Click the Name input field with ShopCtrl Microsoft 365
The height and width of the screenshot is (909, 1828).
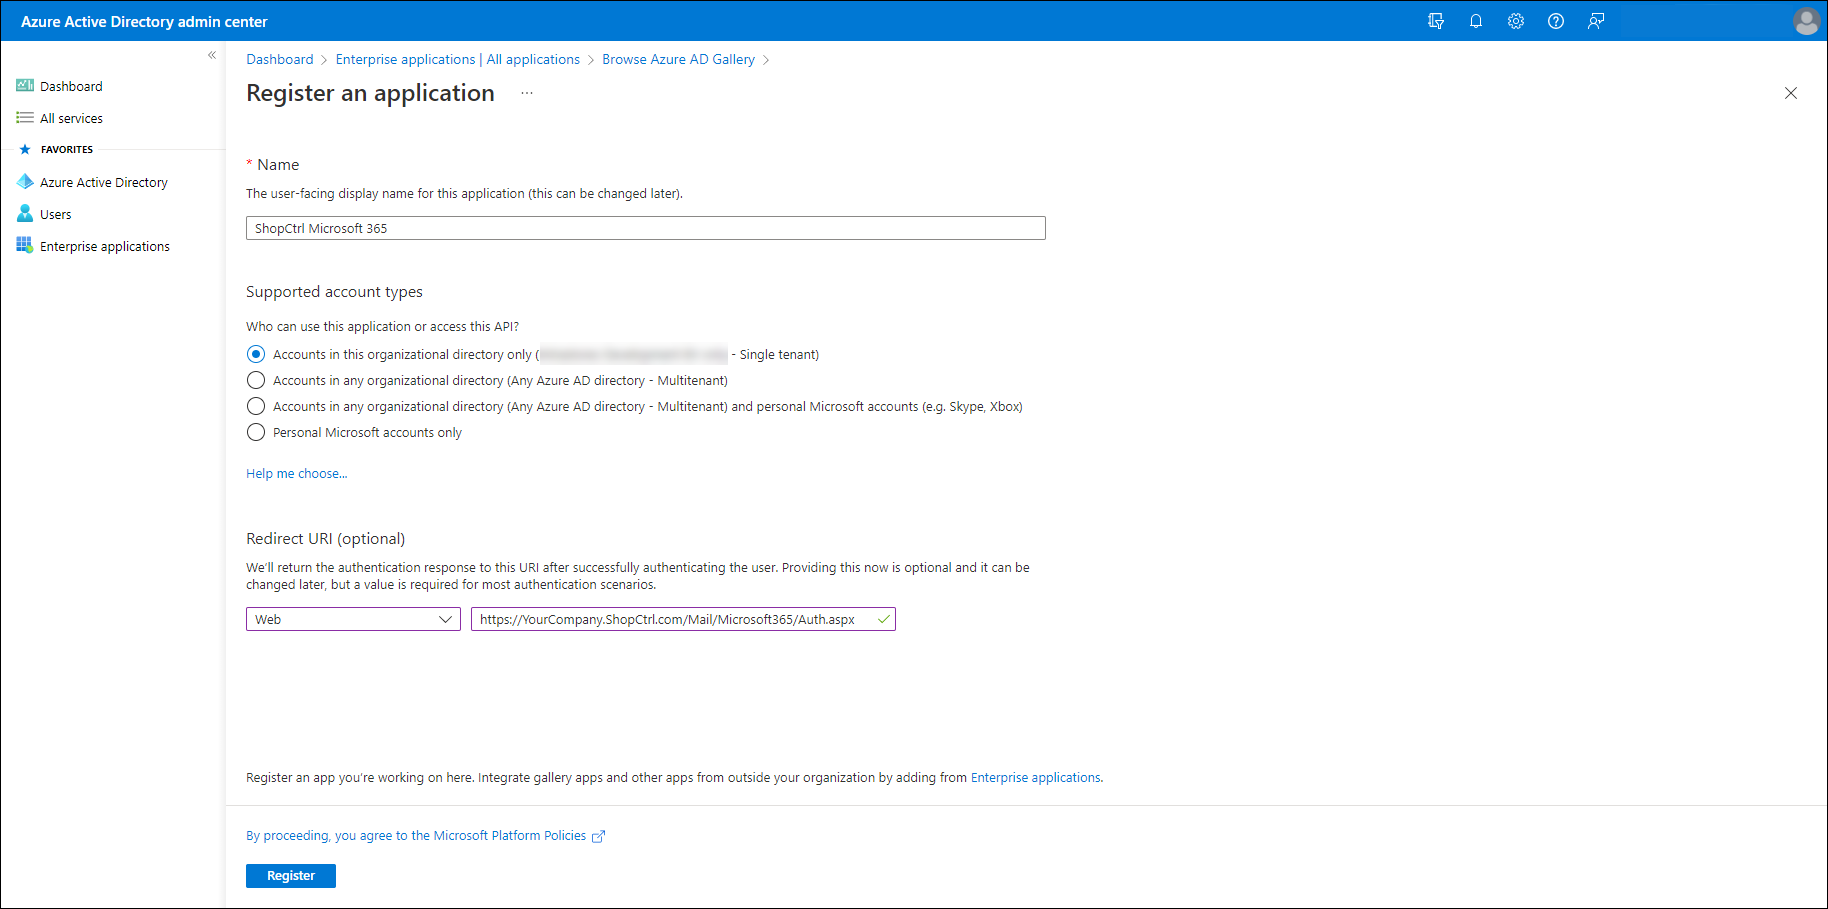coord(646,228)
